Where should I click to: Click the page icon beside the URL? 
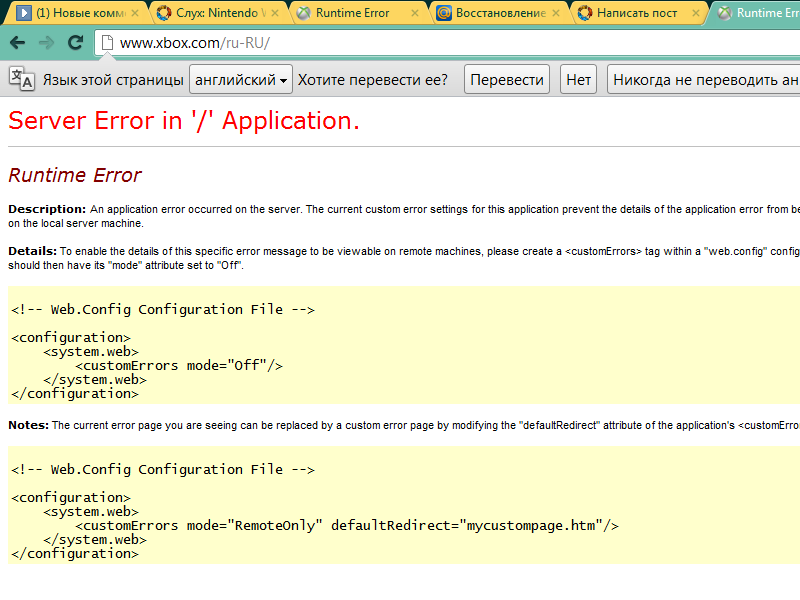click(x=107, y=43)
